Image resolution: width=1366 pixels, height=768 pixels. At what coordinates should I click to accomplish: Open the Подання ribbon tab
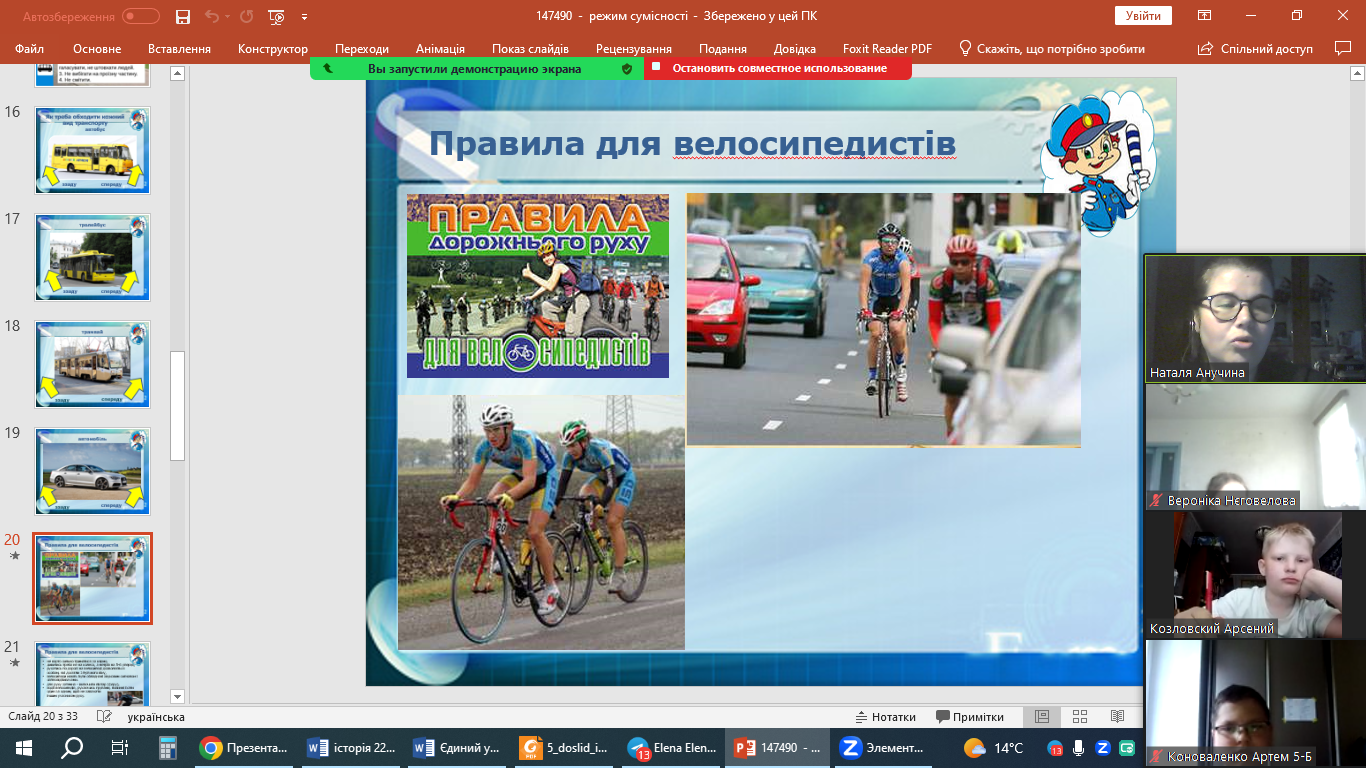tap(723, 49)
